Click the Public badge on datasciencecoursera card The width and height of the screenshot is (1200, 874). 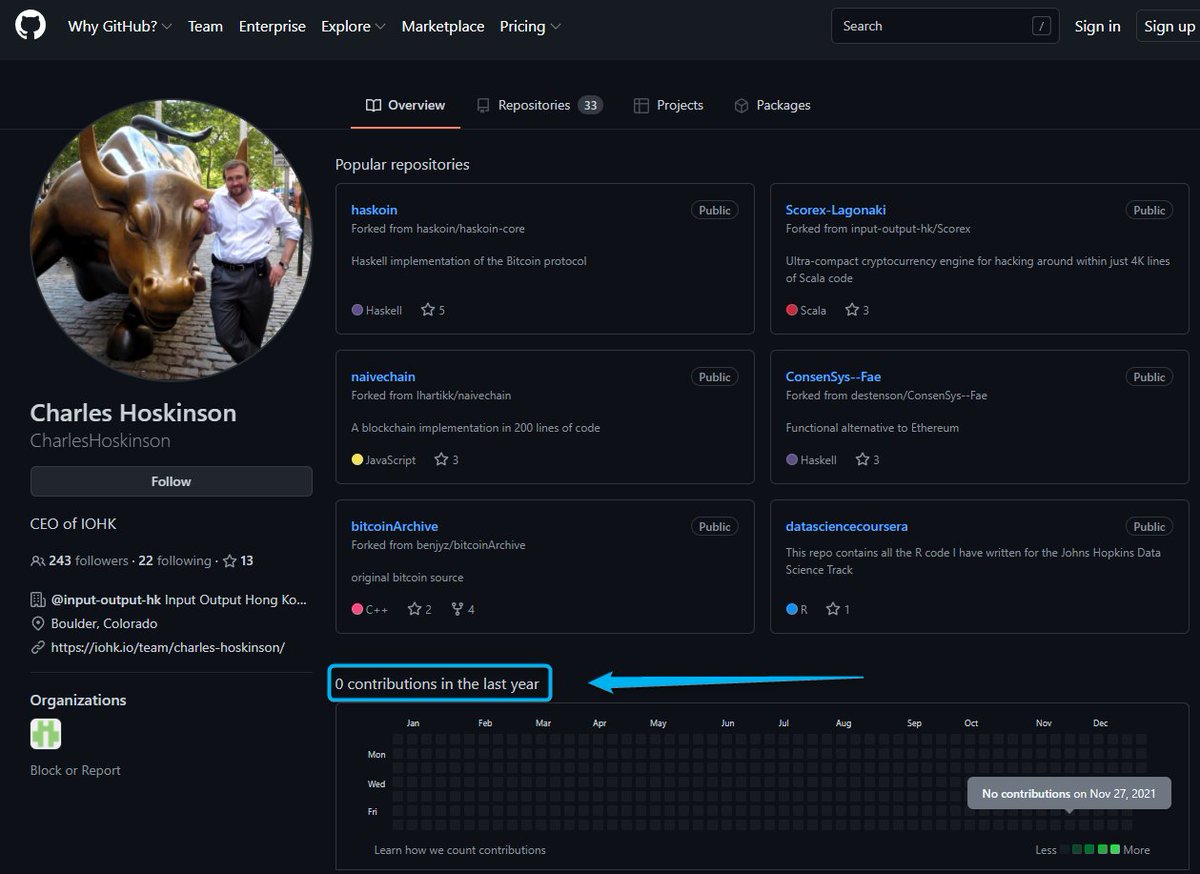tap(1149, 526)
